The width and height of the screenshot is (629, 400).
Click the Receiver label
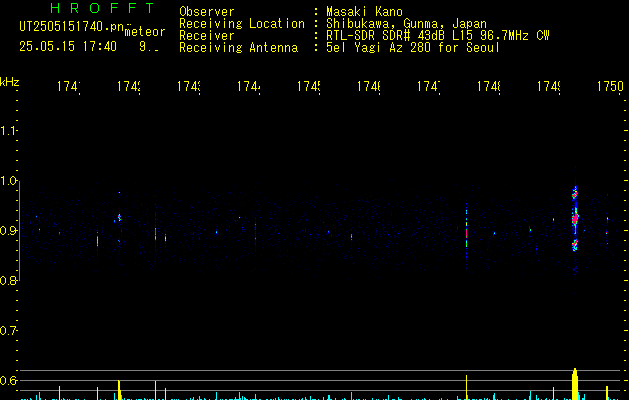[207, 35]
